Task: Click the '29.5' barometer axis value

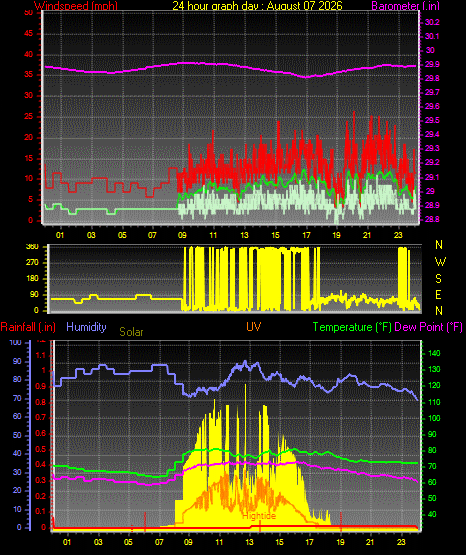Action: click(432, 120)
